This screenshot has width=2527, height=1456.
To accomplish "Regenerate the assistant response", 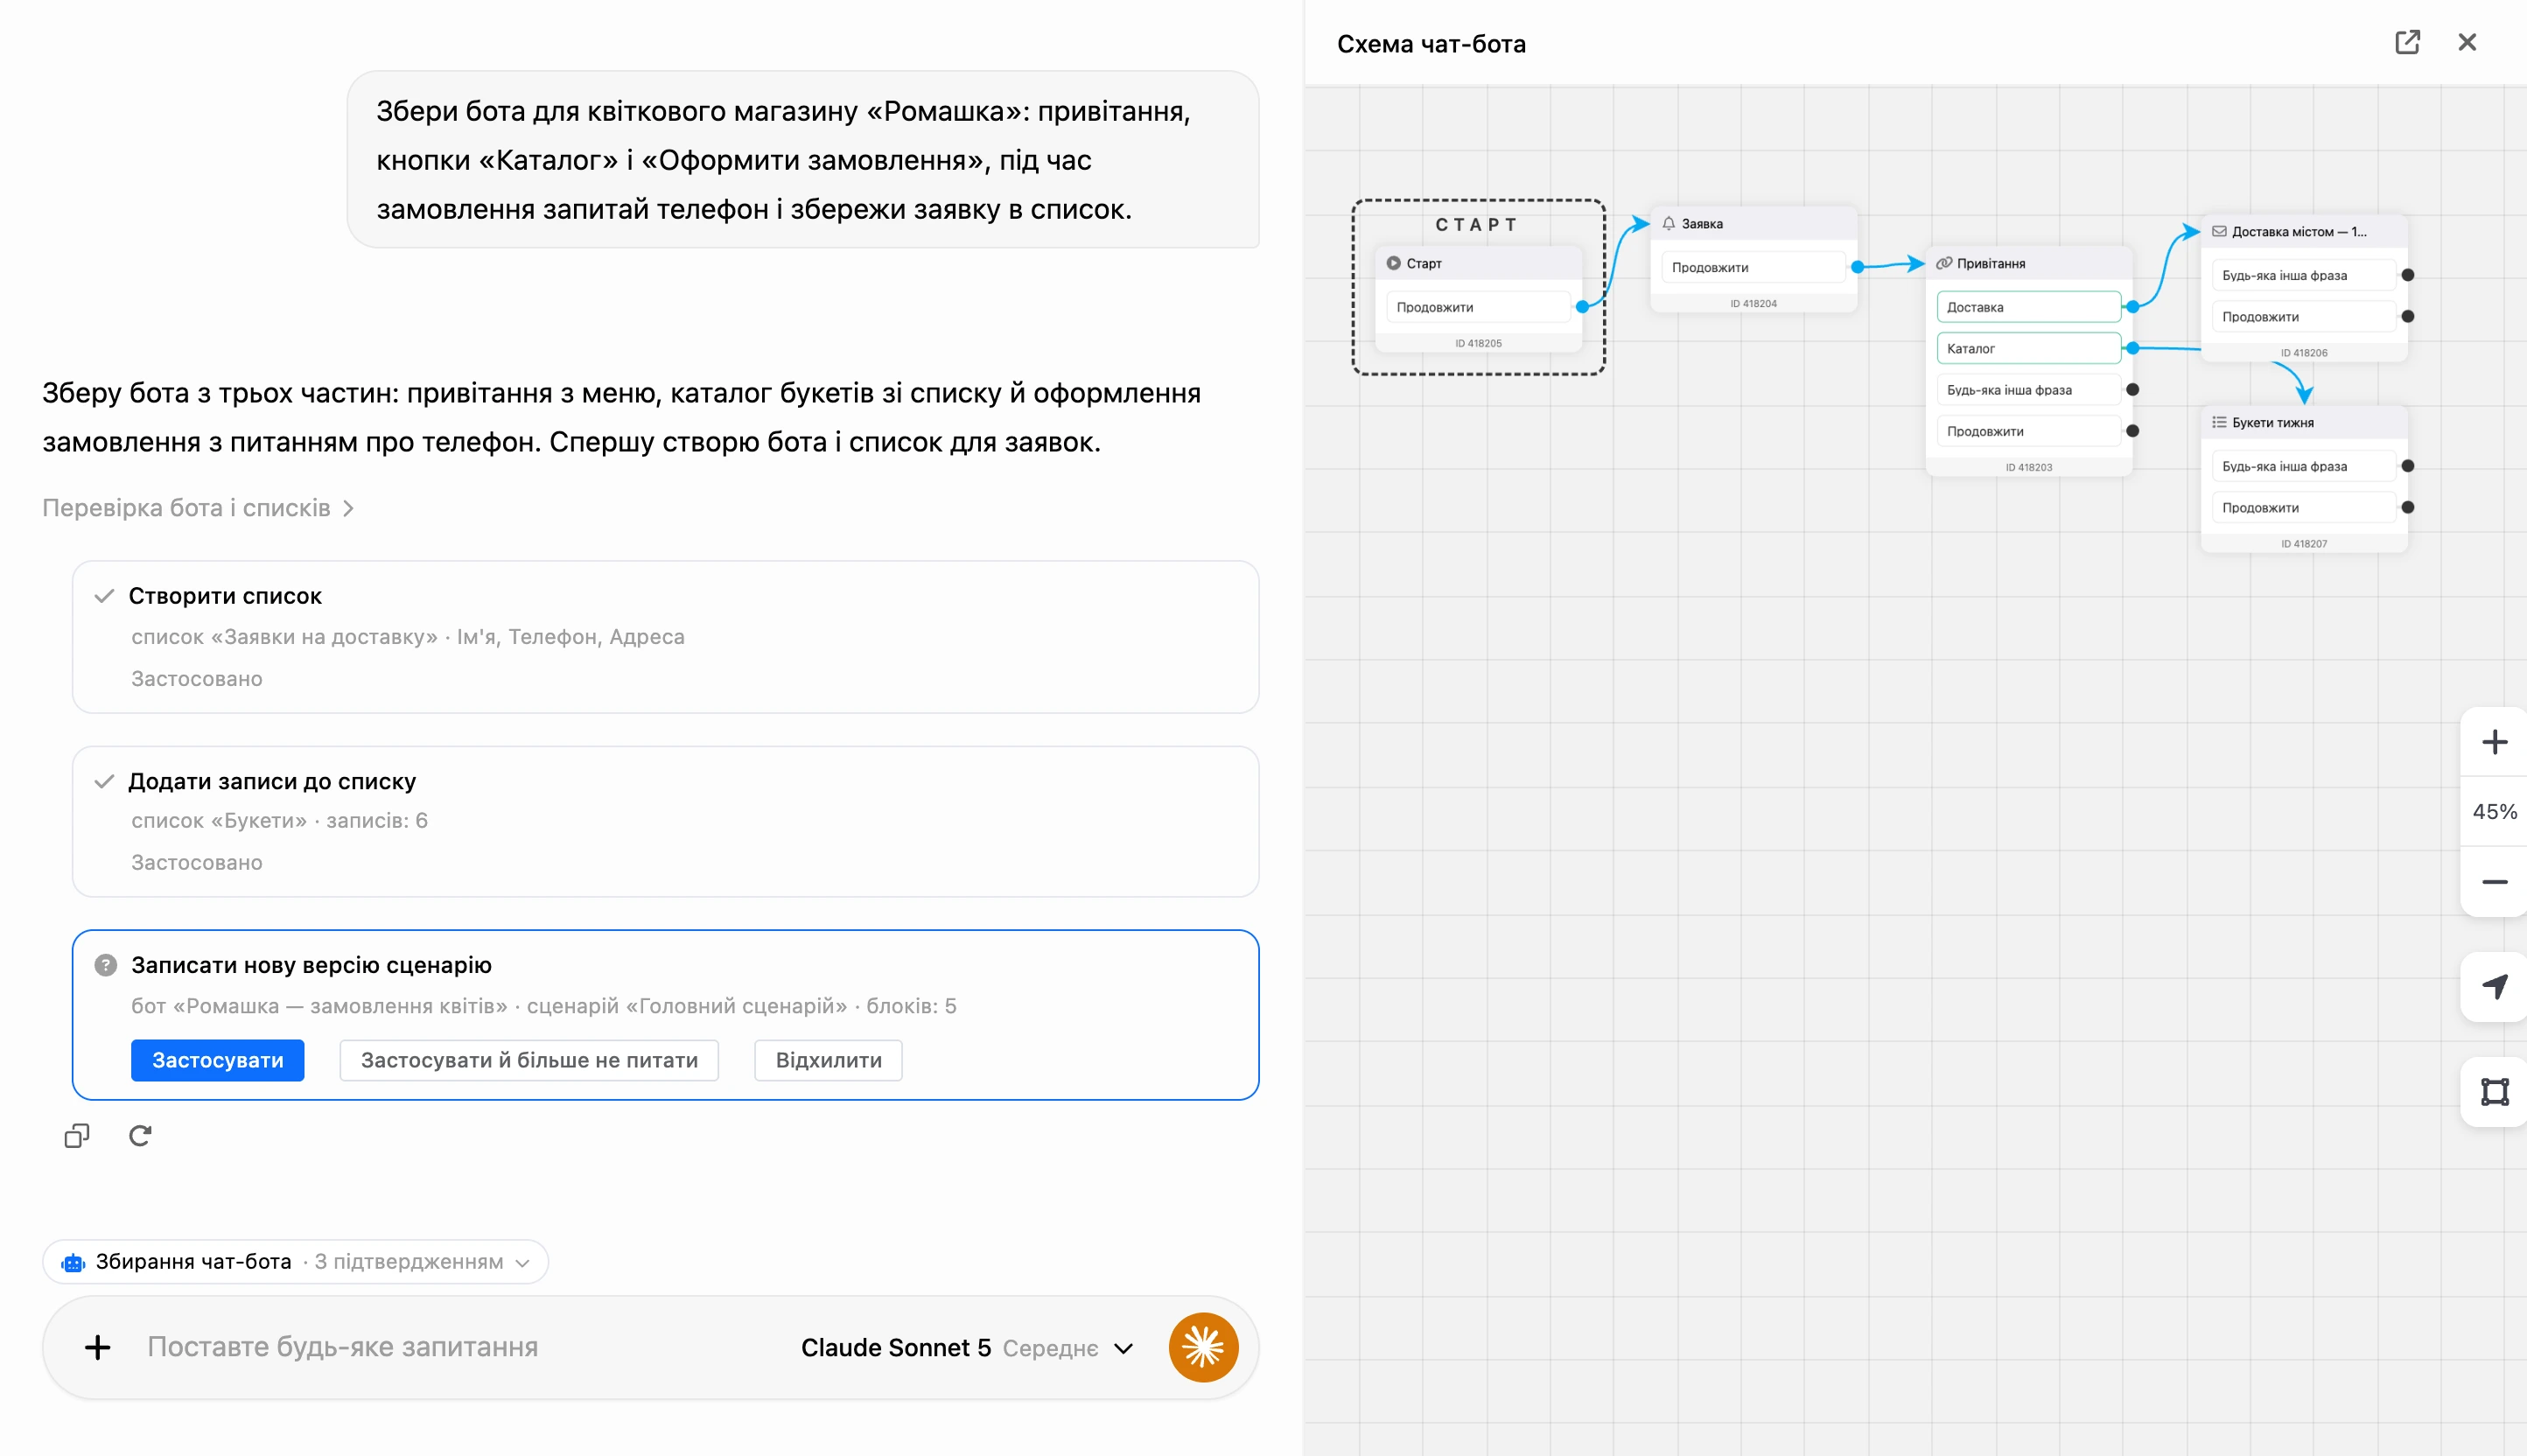I will coord(140,1136).
